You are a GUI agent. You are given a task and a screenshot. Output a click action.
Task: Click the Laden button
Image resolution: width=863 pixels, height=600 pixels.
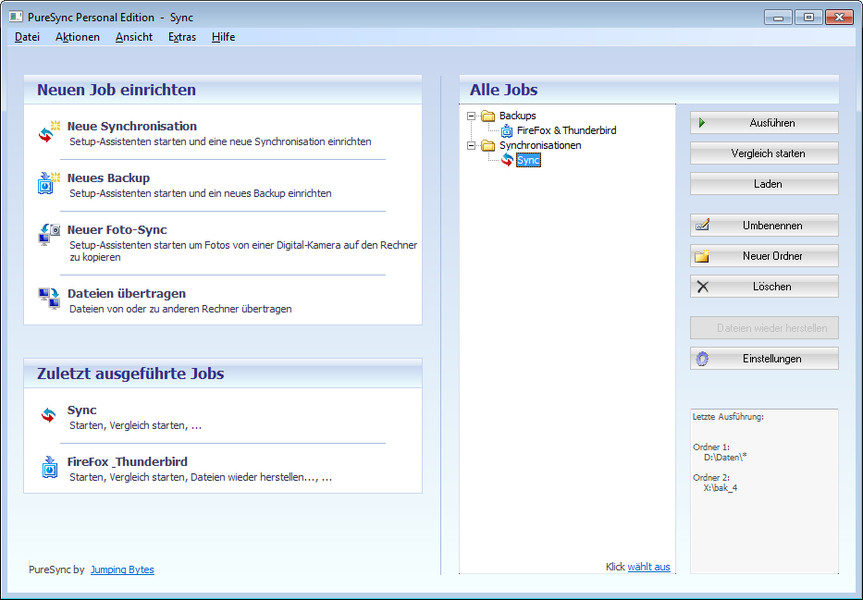[x=764, y=184]
